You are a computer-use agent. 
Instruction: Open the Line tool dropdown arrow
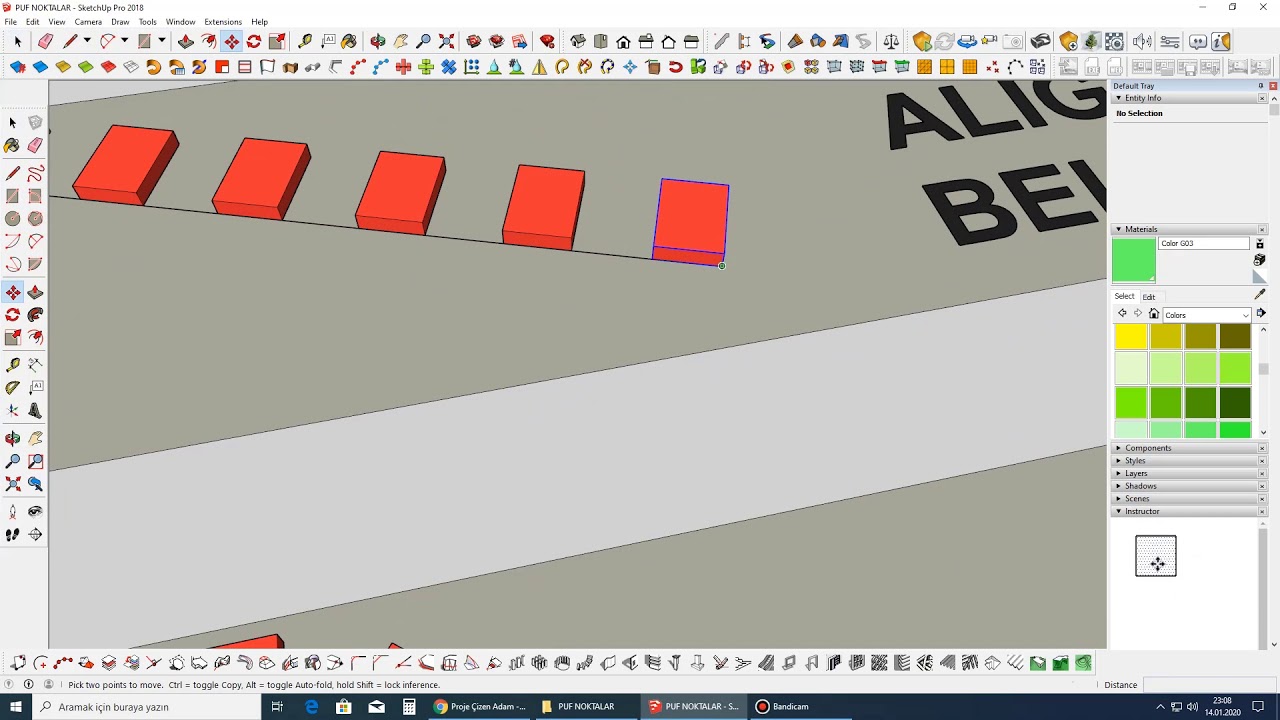point(86,41)
